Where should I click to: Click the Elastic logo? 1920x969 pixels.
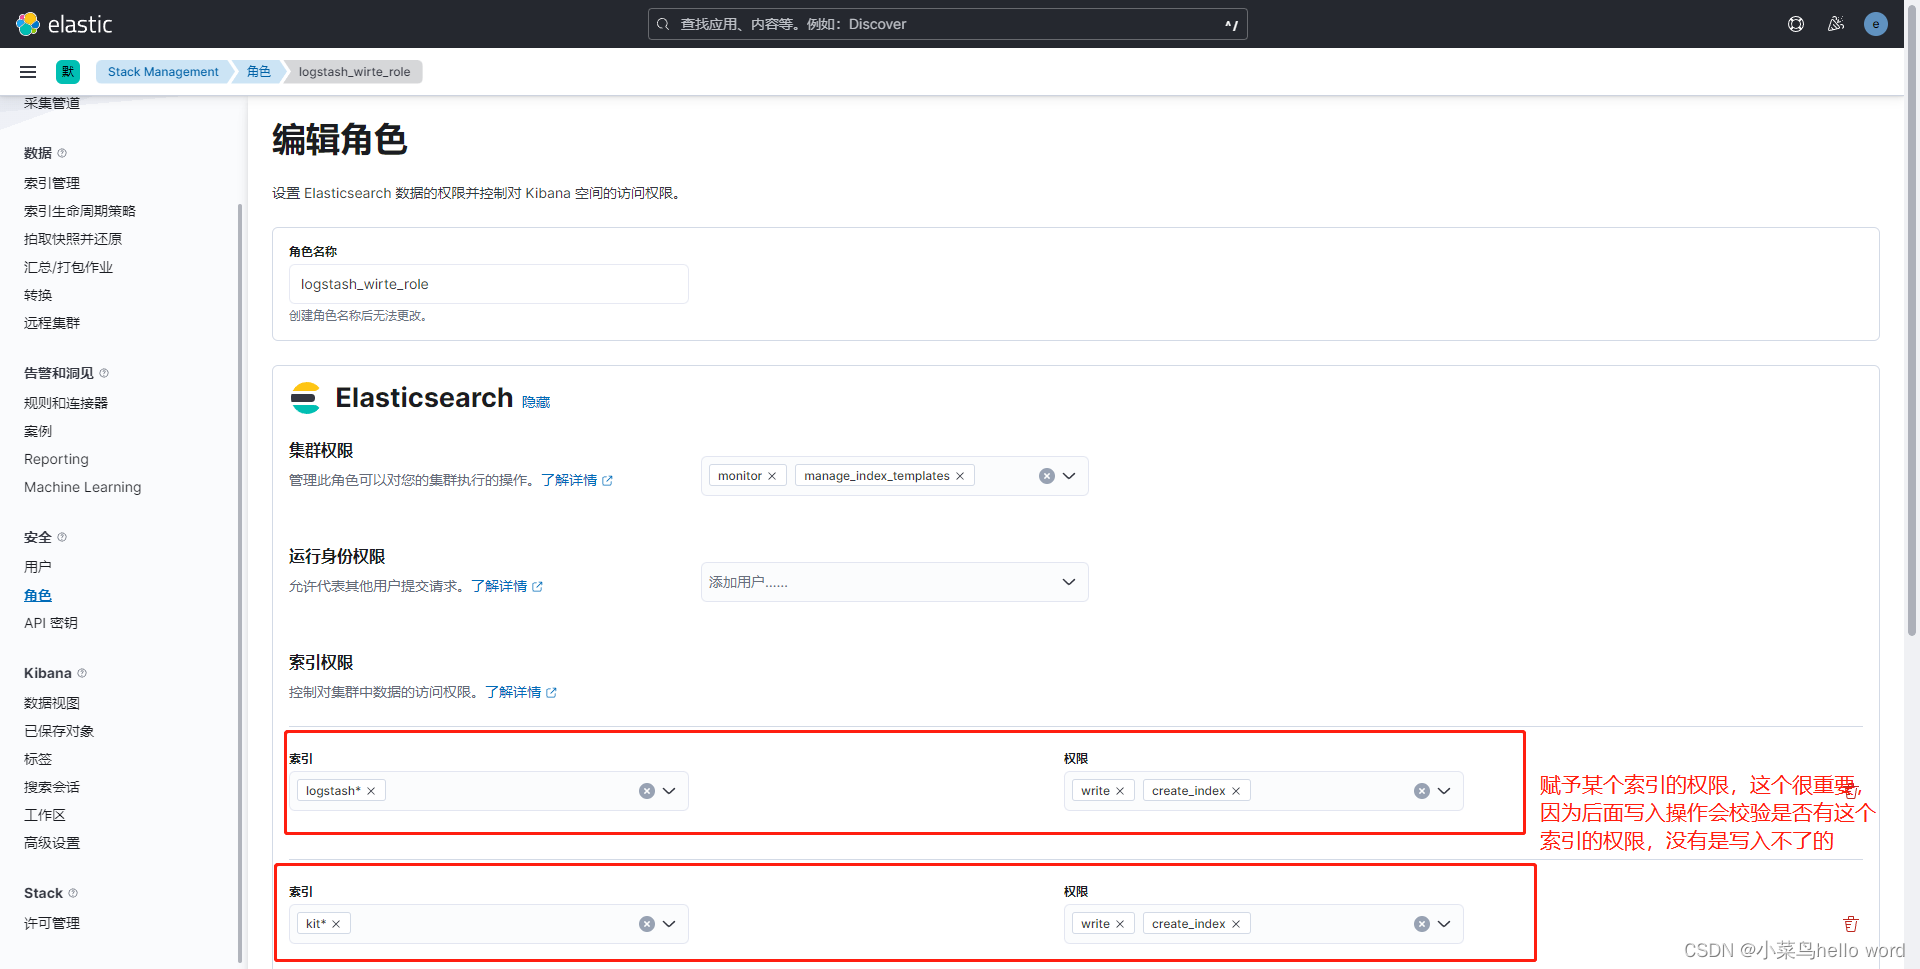tap(64, 24)
